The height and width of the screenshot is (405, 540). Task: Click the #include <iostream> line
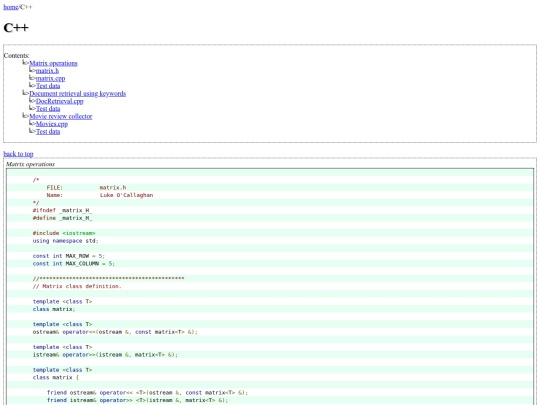[64, 233]
